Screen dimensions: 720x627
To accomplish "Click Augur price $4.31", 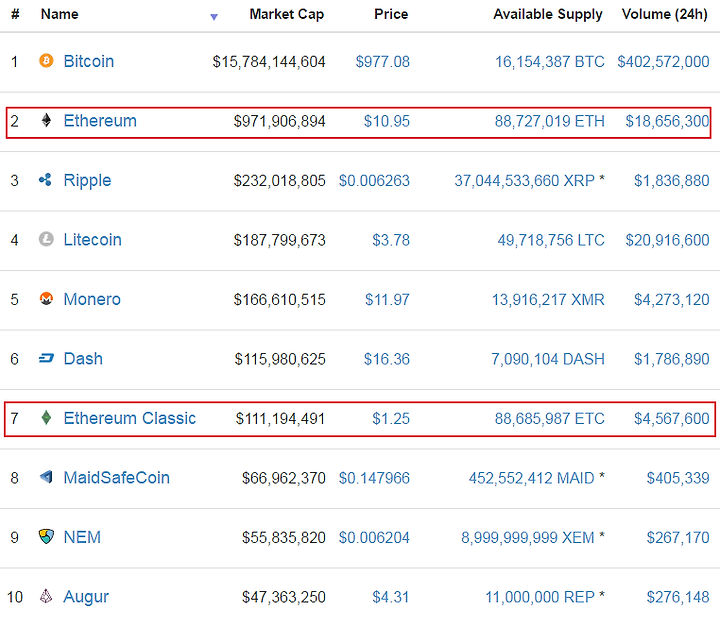I will click(390, 597).
